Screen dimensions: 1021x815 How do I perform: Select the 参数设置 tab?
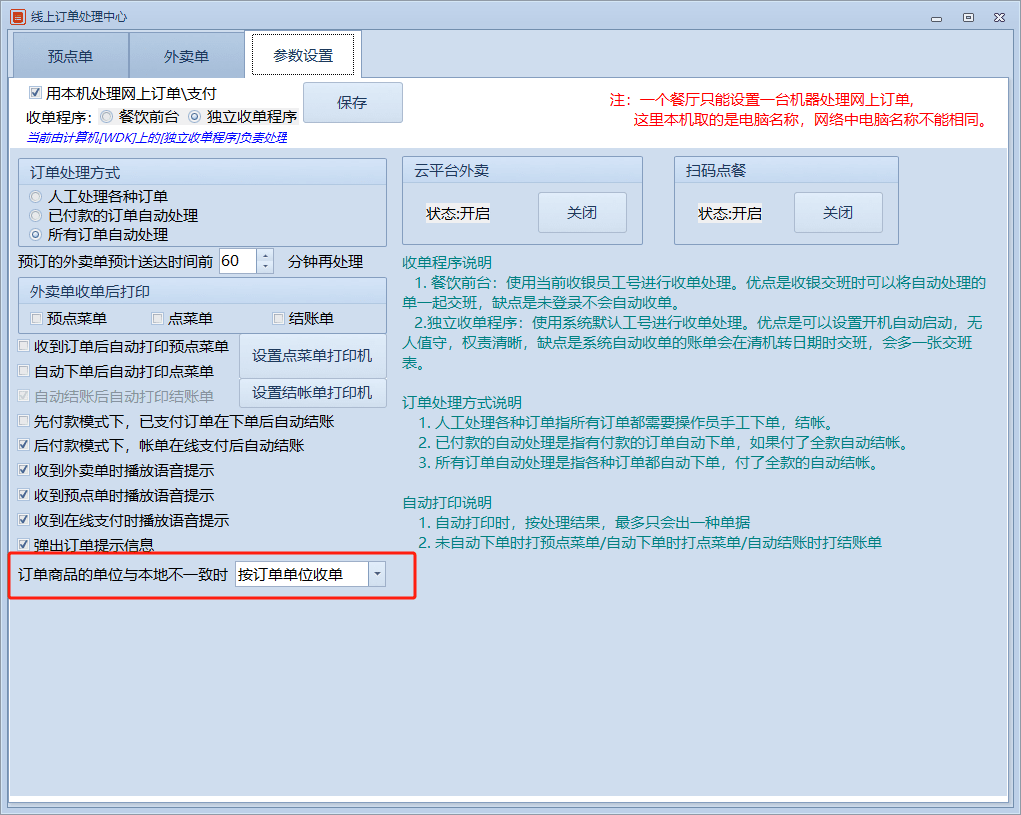303,55
